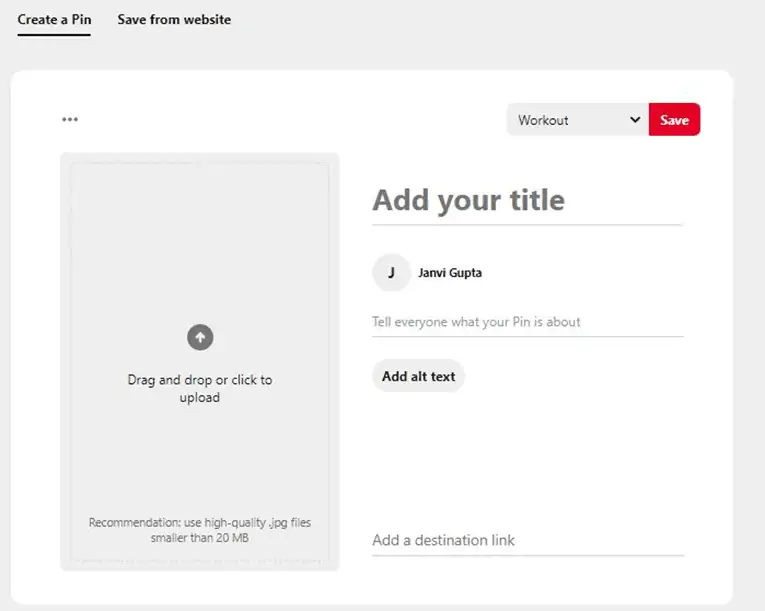Click the Add alt text button
Image resolution: width=765 pixels, height=611 pixels.
[x=418, y=377]
